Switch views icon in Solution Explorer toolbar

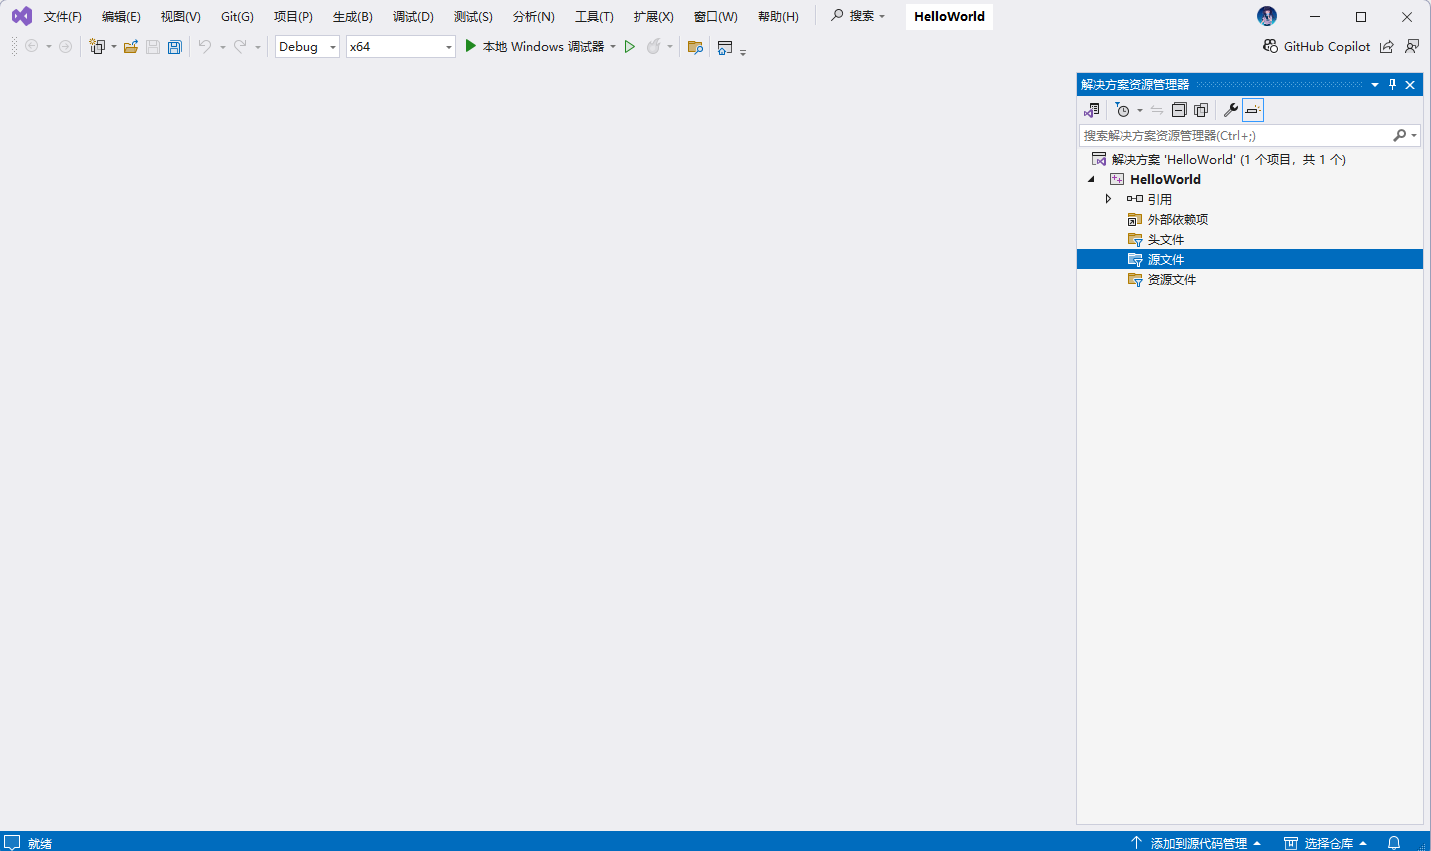coord(1092,110)
